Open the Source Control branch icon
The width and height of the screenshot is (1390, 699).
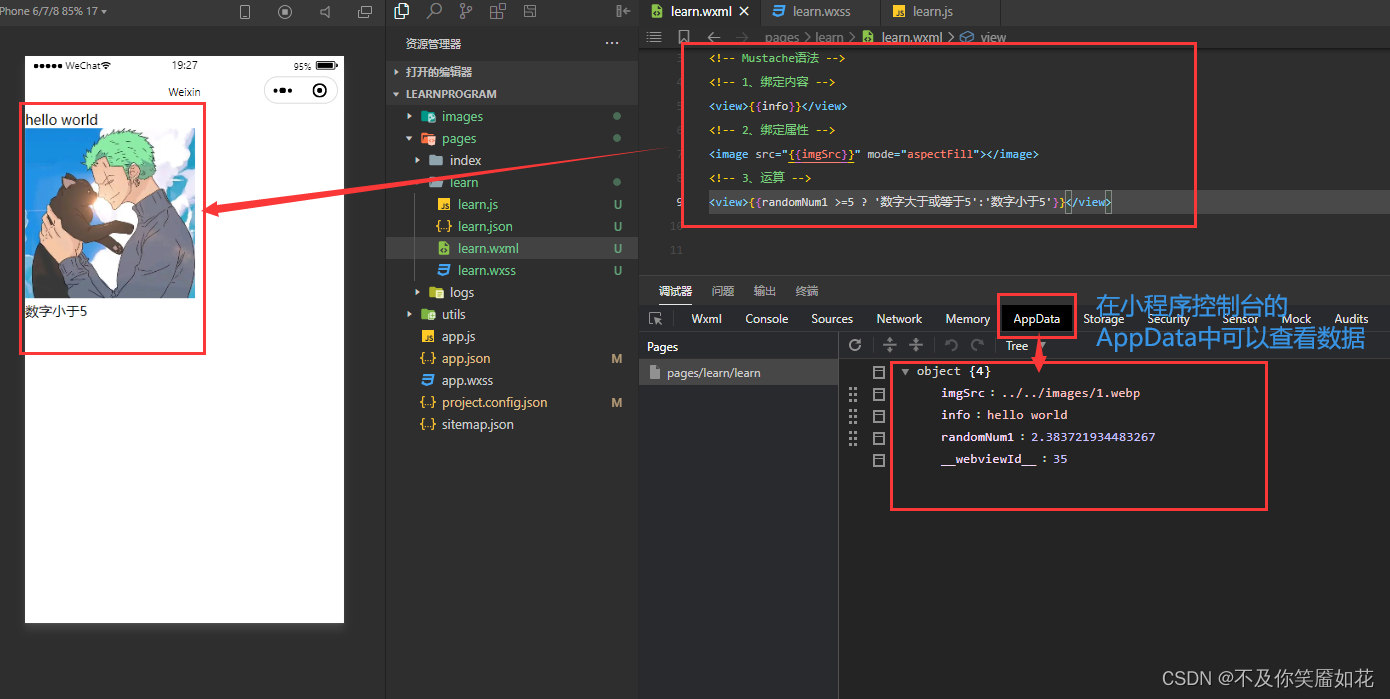coord(466,11)
